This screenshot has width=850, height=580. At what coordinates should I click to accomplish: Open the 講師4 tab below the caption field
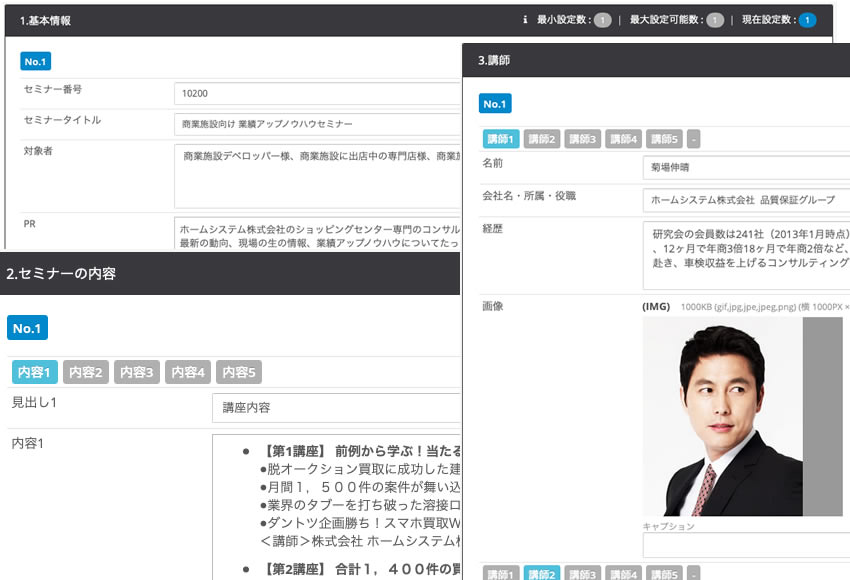coord(623,573)
